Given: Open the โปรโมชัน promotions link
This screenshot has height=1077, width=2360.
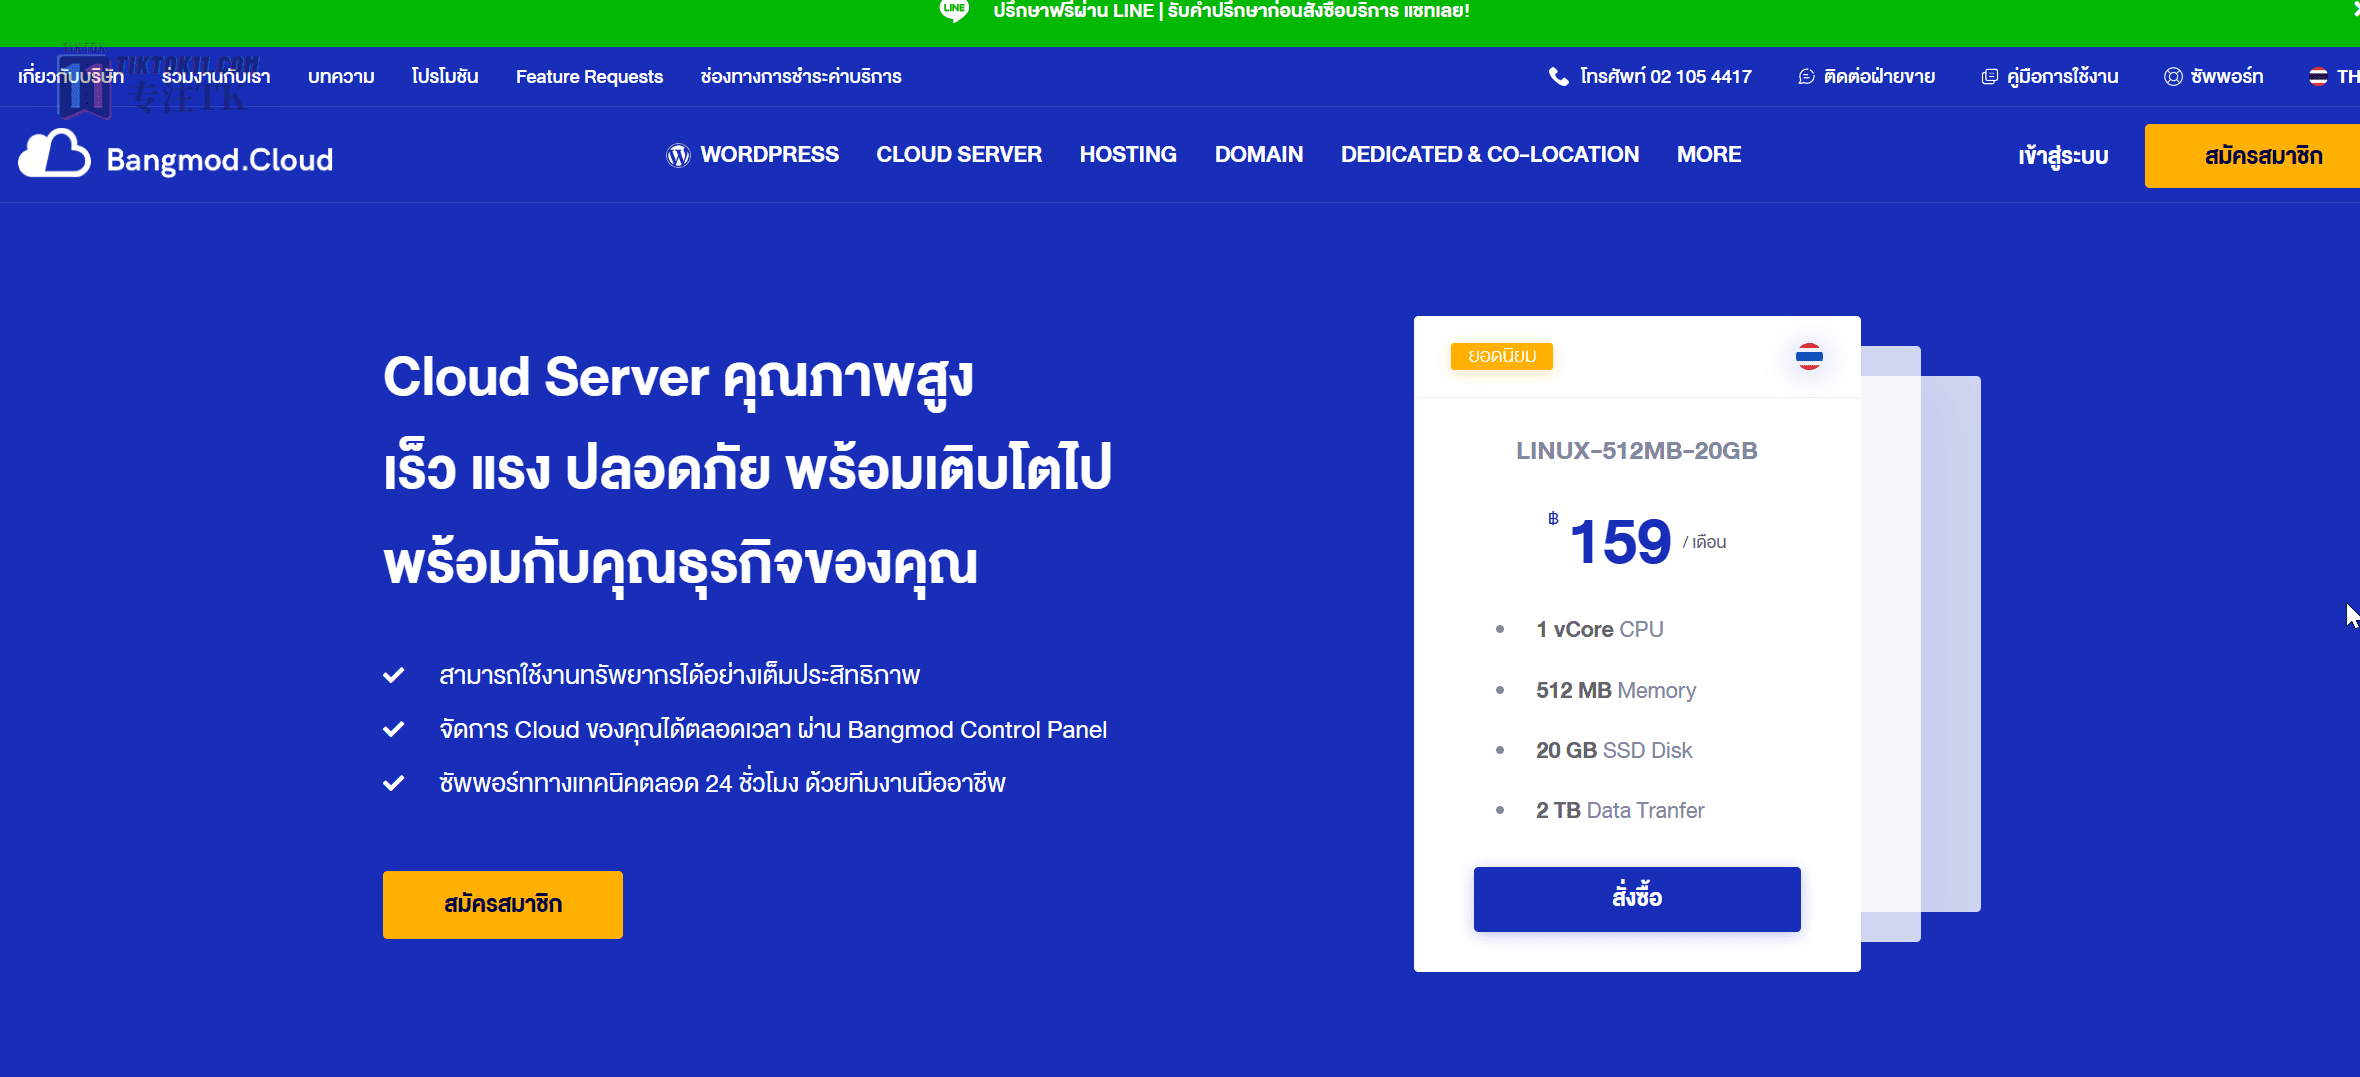Looking at the screenshot, I should click(445, 77).
